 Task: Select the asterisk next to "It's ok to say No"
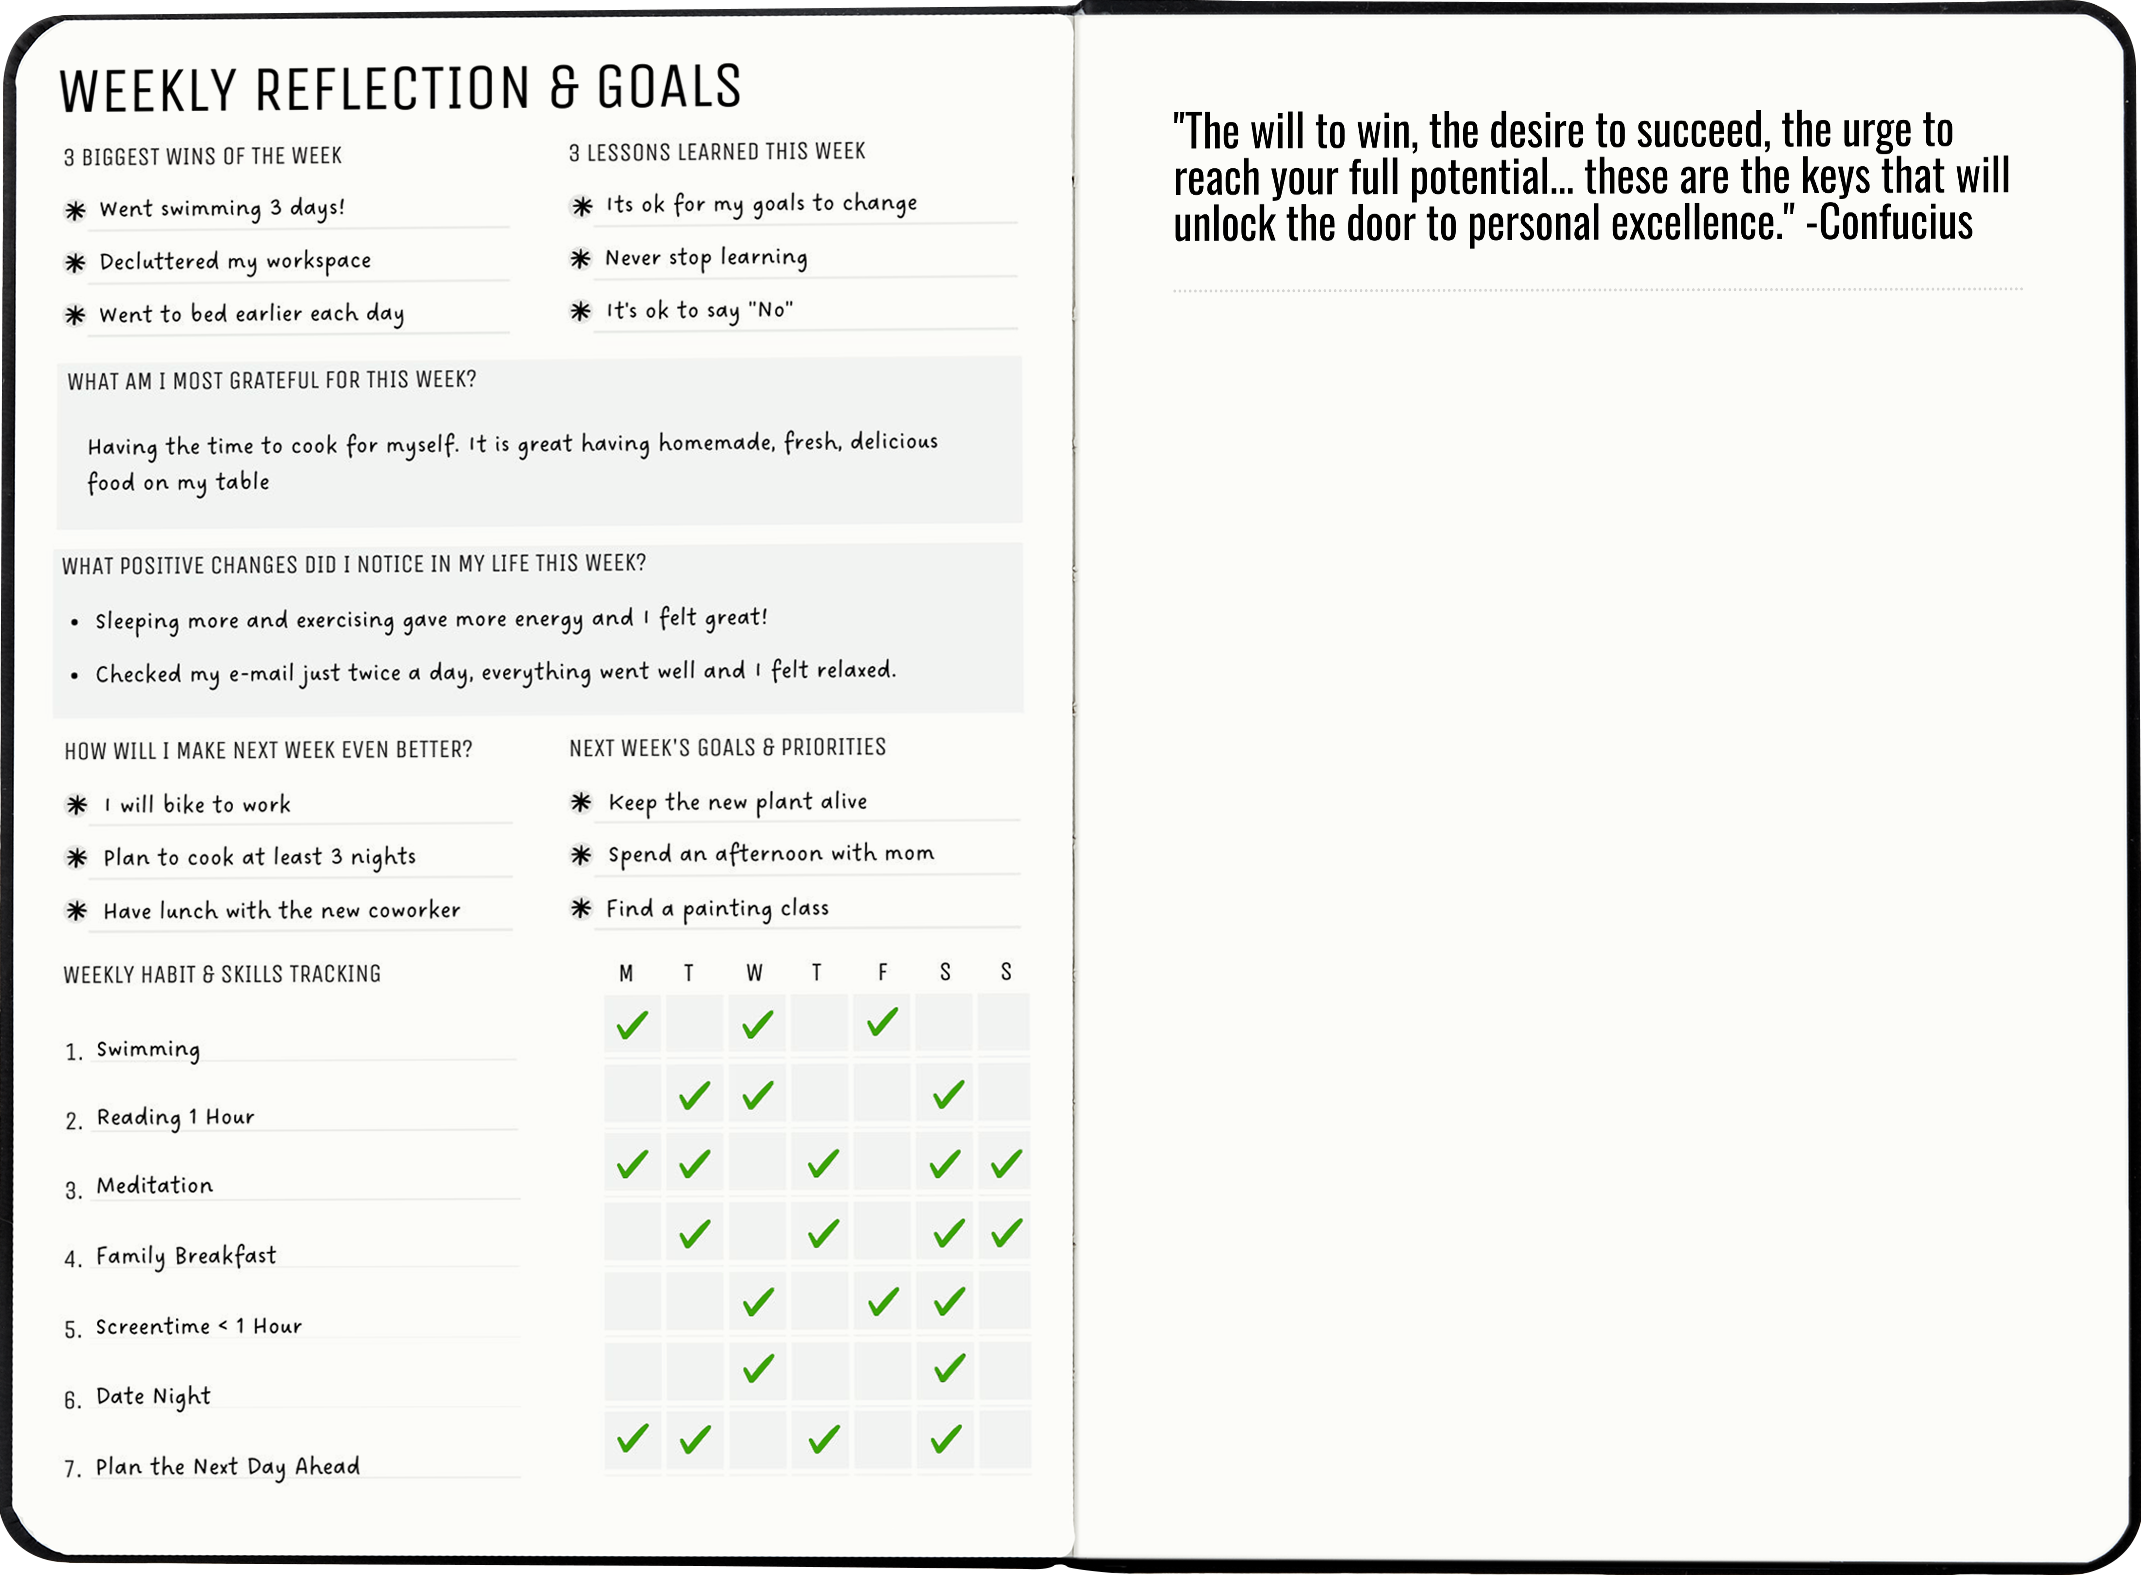581,311
